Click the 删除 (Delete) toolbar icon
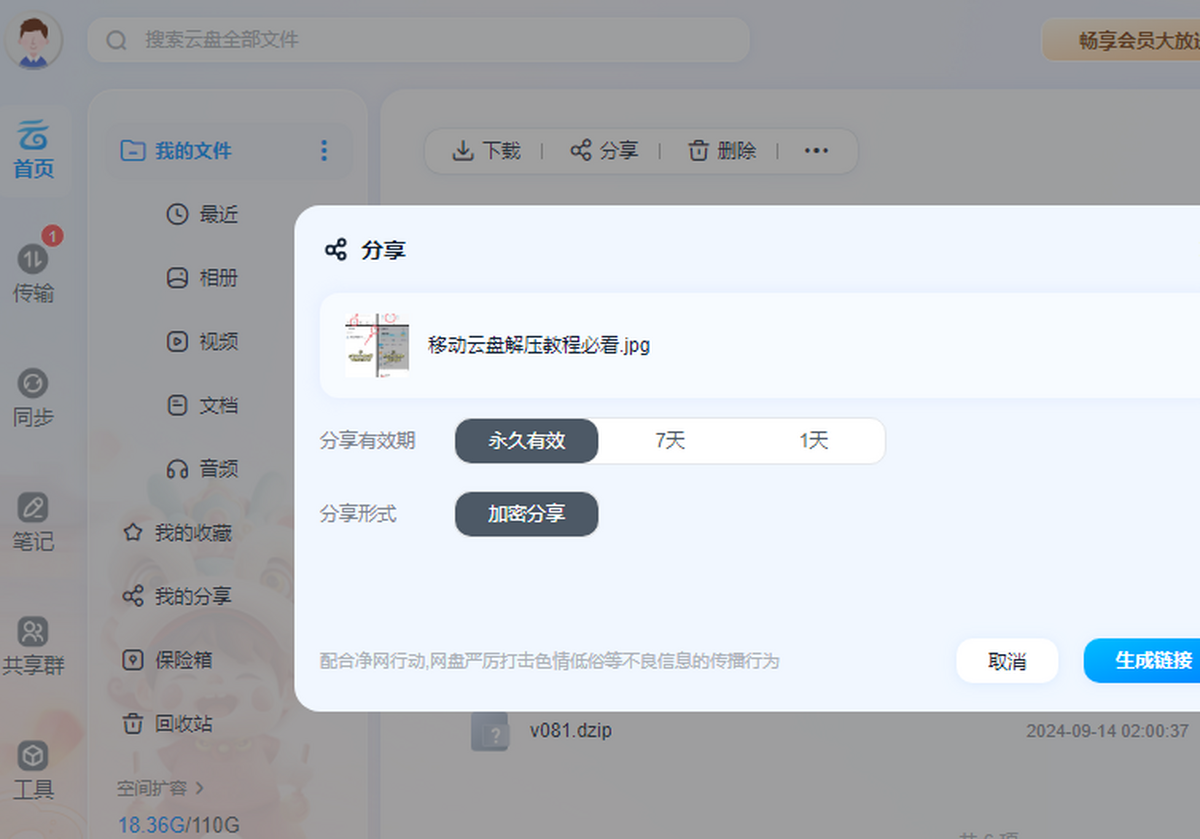The height and width of the screenshot is (839, 1200). [722, 150]
